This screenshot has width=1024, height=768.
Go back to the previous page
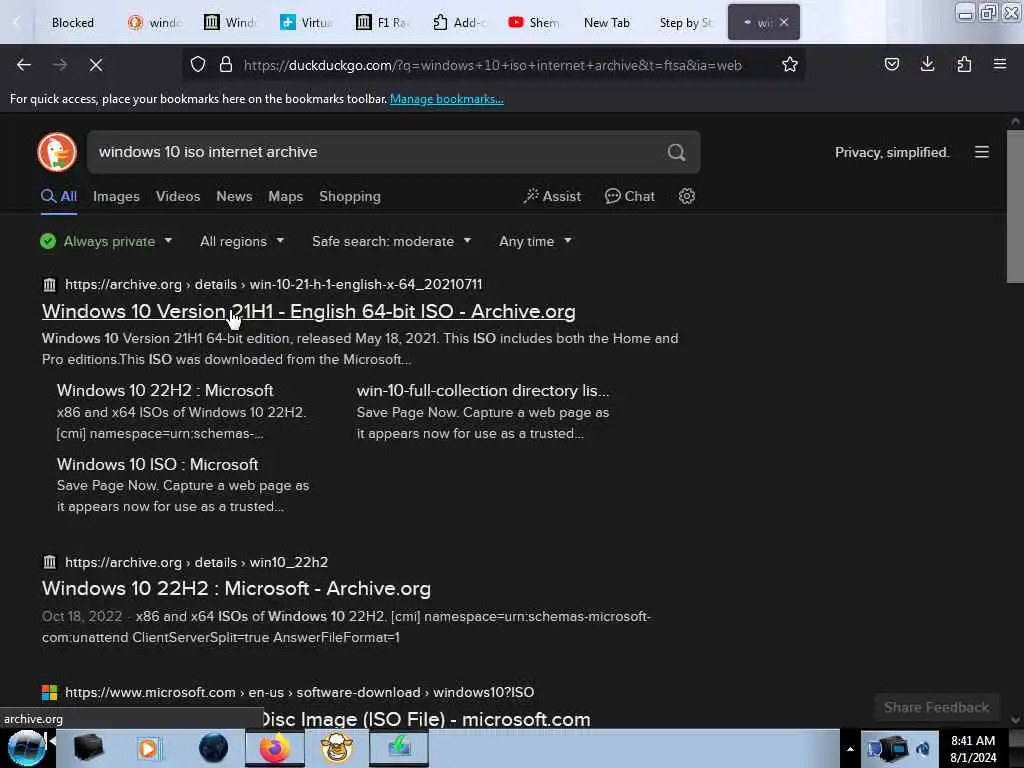point(24,65)
